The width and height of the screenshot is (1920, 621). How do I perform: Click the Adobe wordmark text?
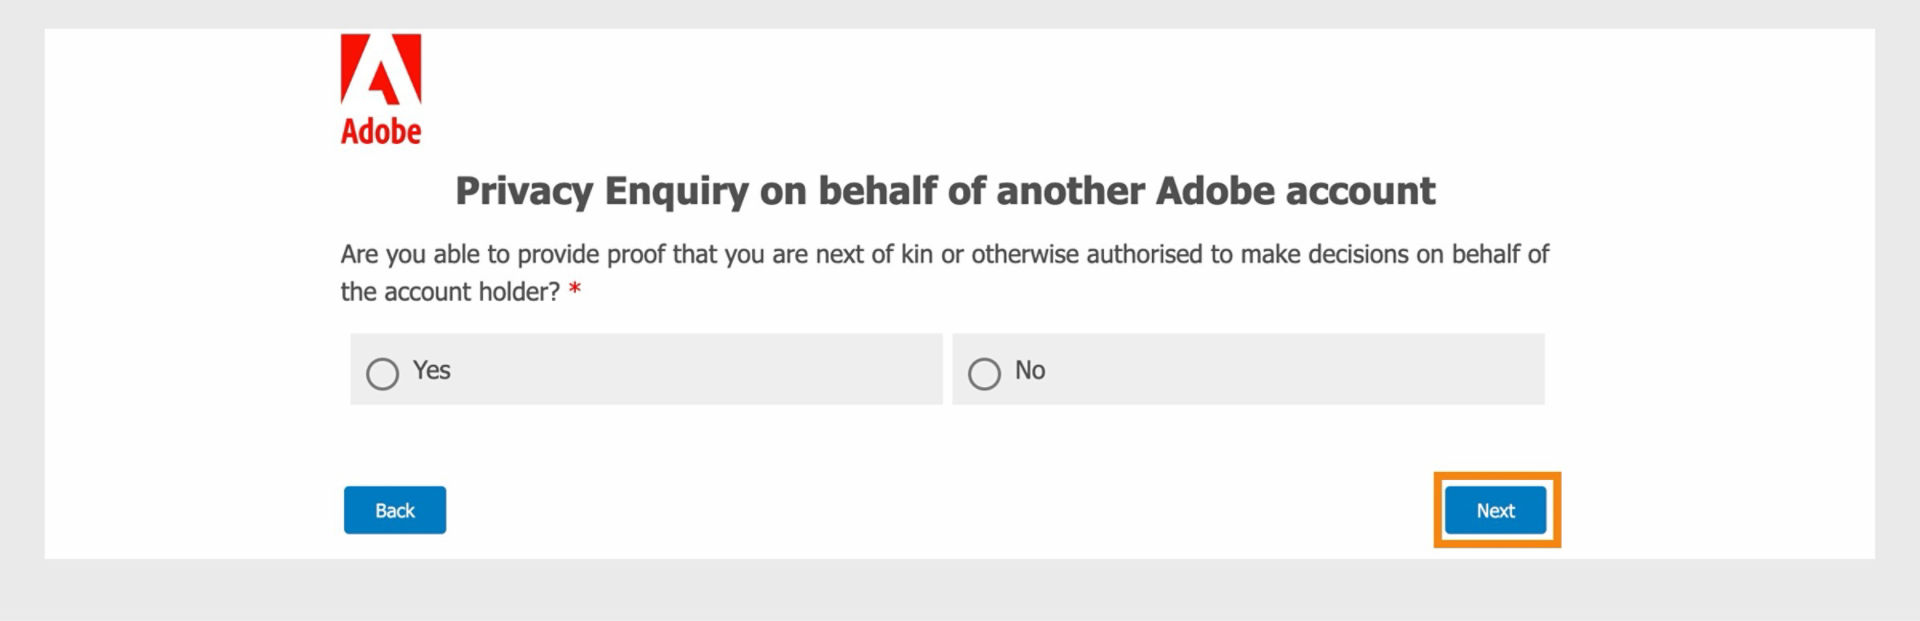[x=381, y=130]
